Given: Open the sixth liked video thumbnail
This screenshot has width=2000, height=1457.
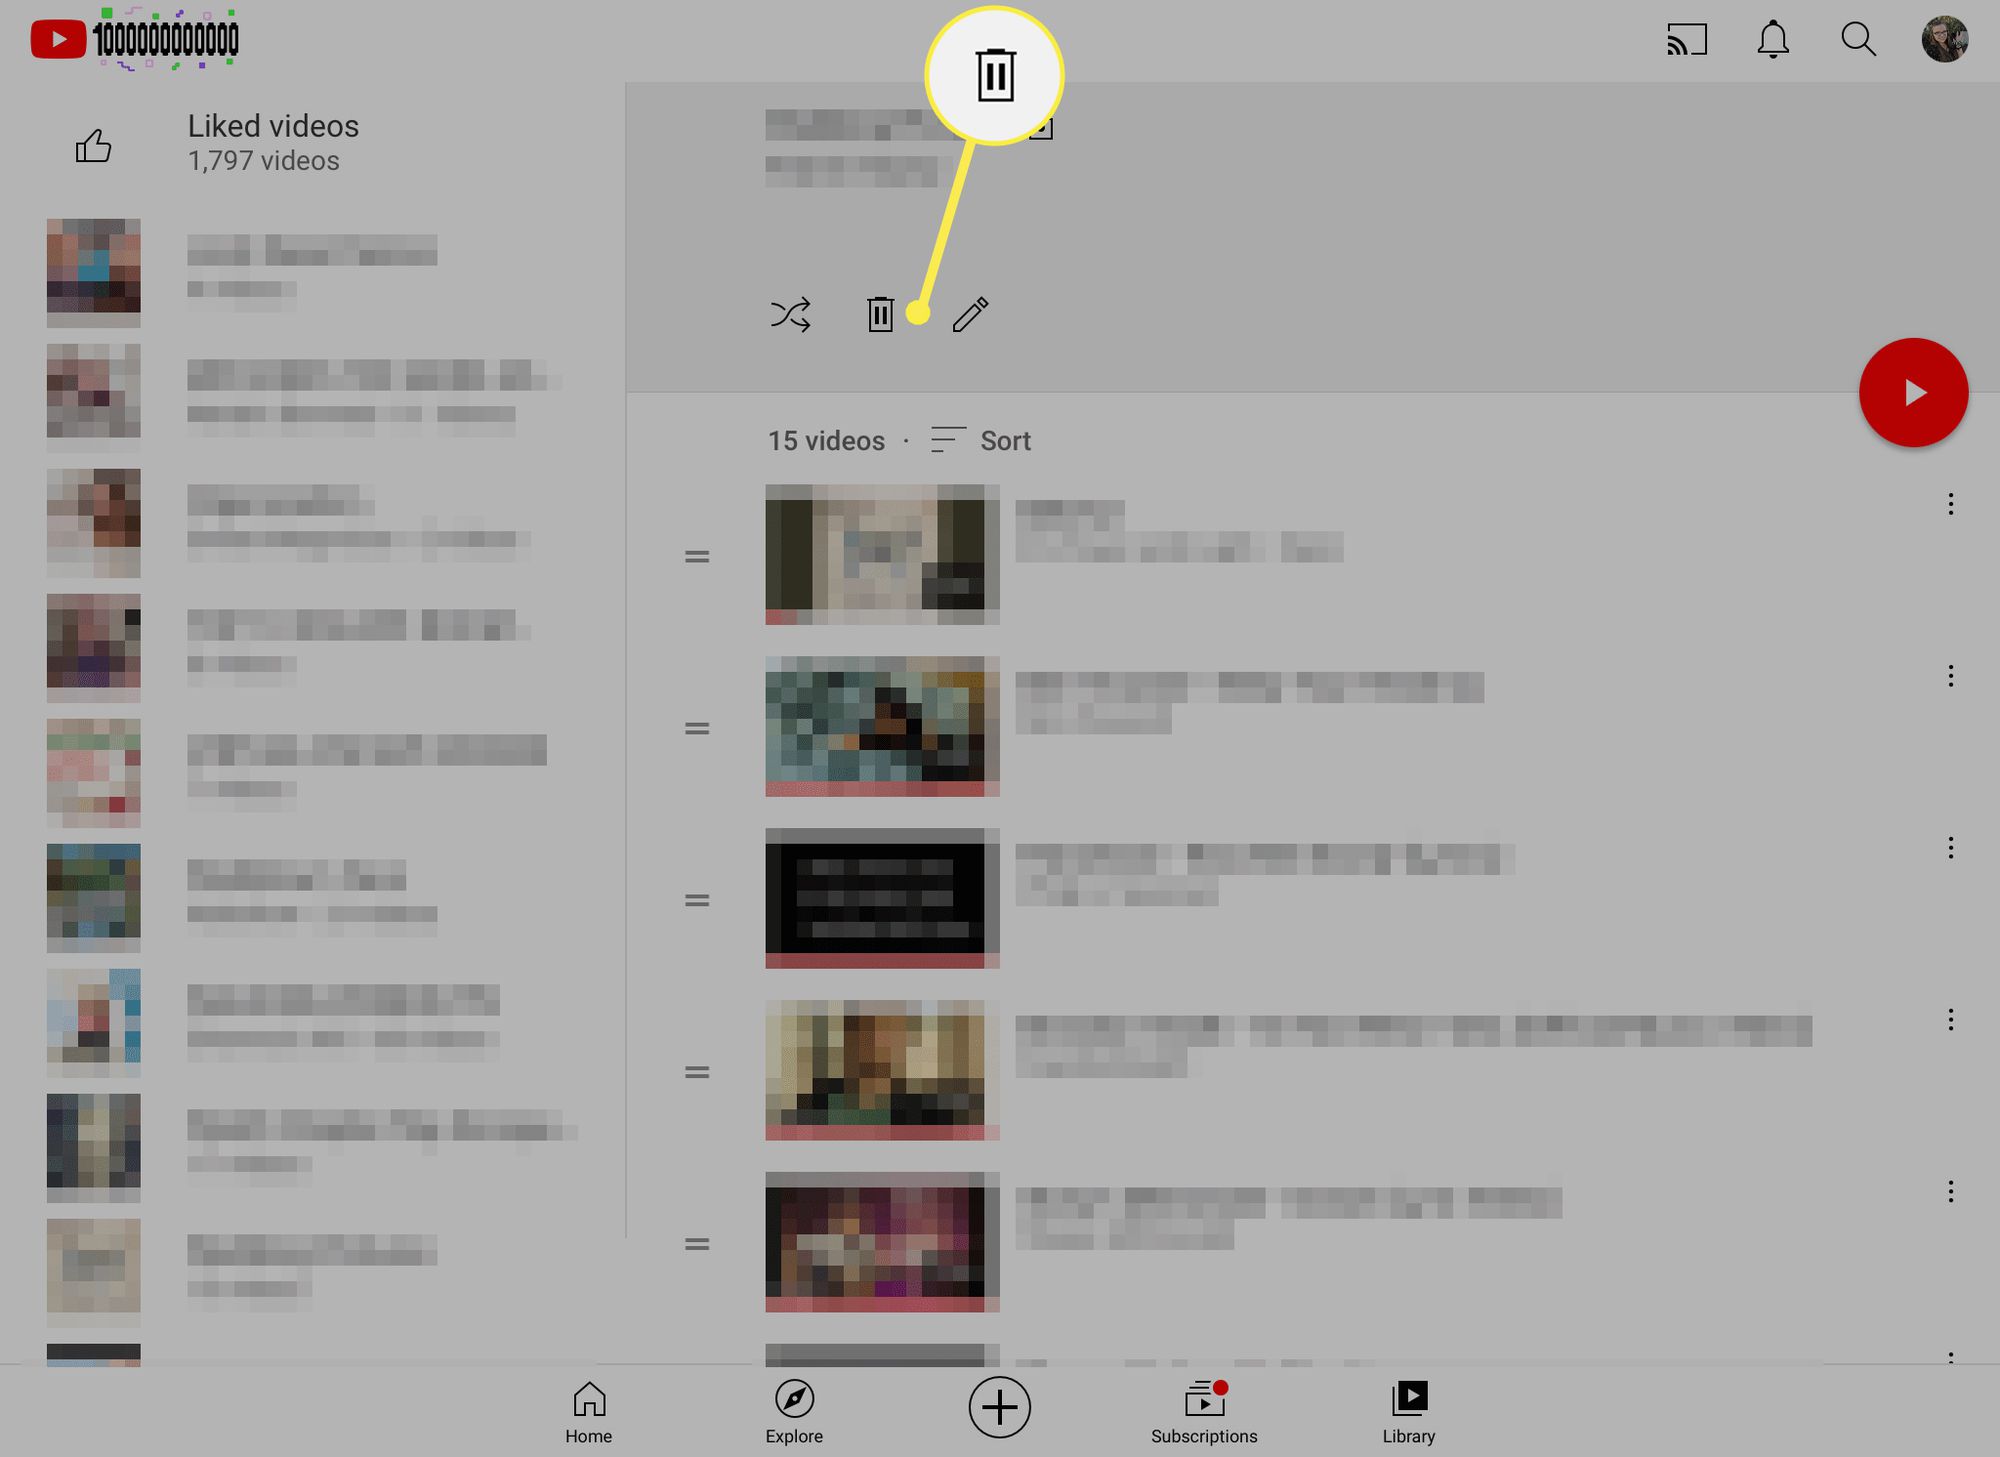Looking at the screenshot, I should click(93, 898).
